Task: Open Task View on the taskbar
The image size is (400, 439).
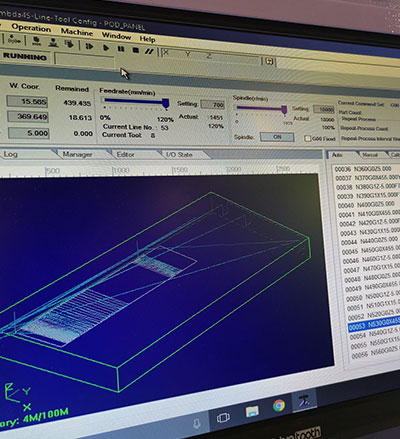Action: pyautogui.click(x=223, y=418)
